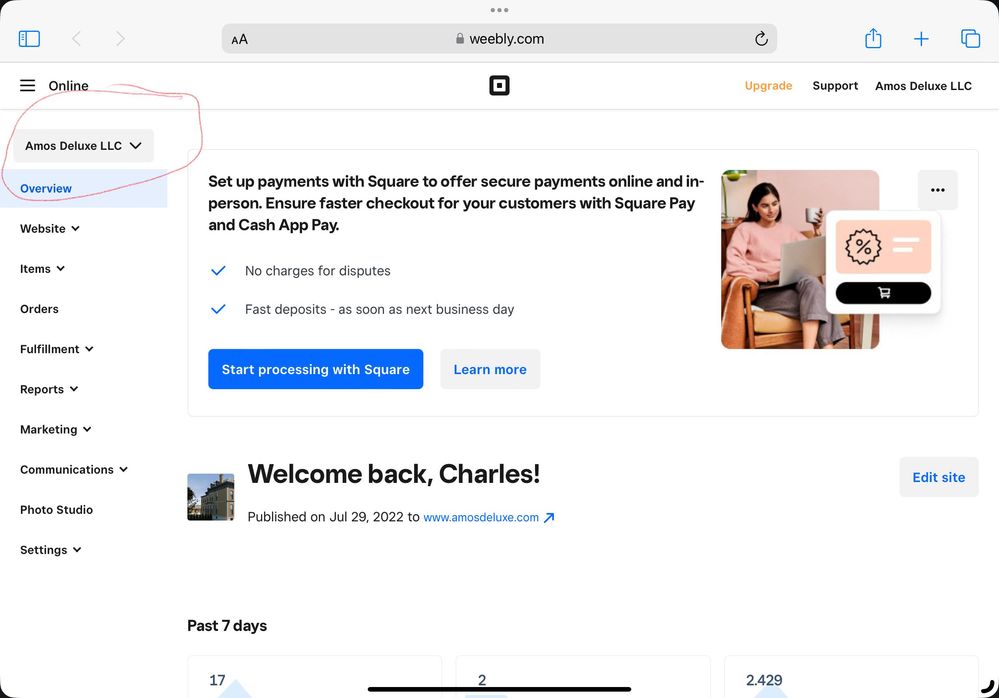Reload the weebly.com page
999x698 pixels.
[761, 39]
